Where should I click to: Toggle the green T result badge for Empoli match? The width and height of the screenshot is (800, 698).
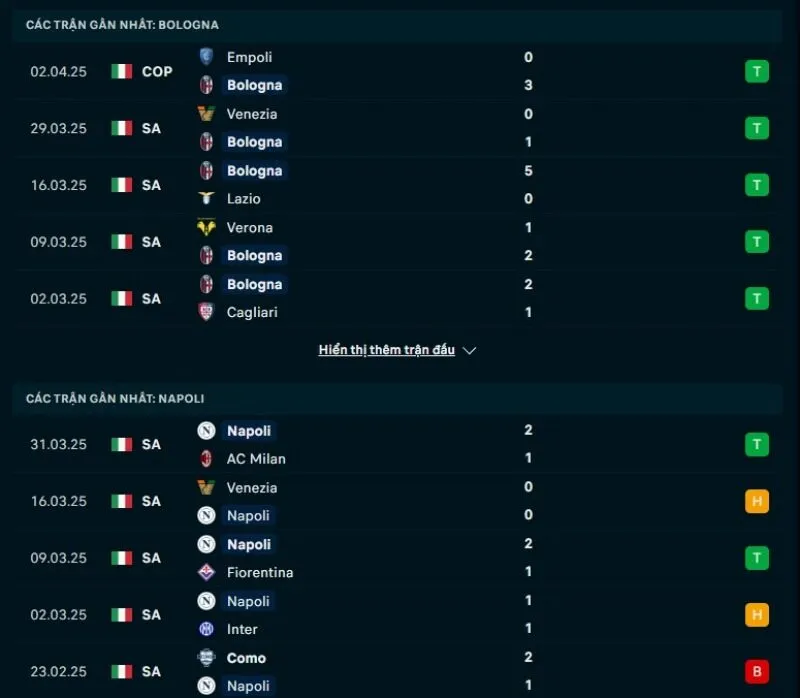coord(757,70)
